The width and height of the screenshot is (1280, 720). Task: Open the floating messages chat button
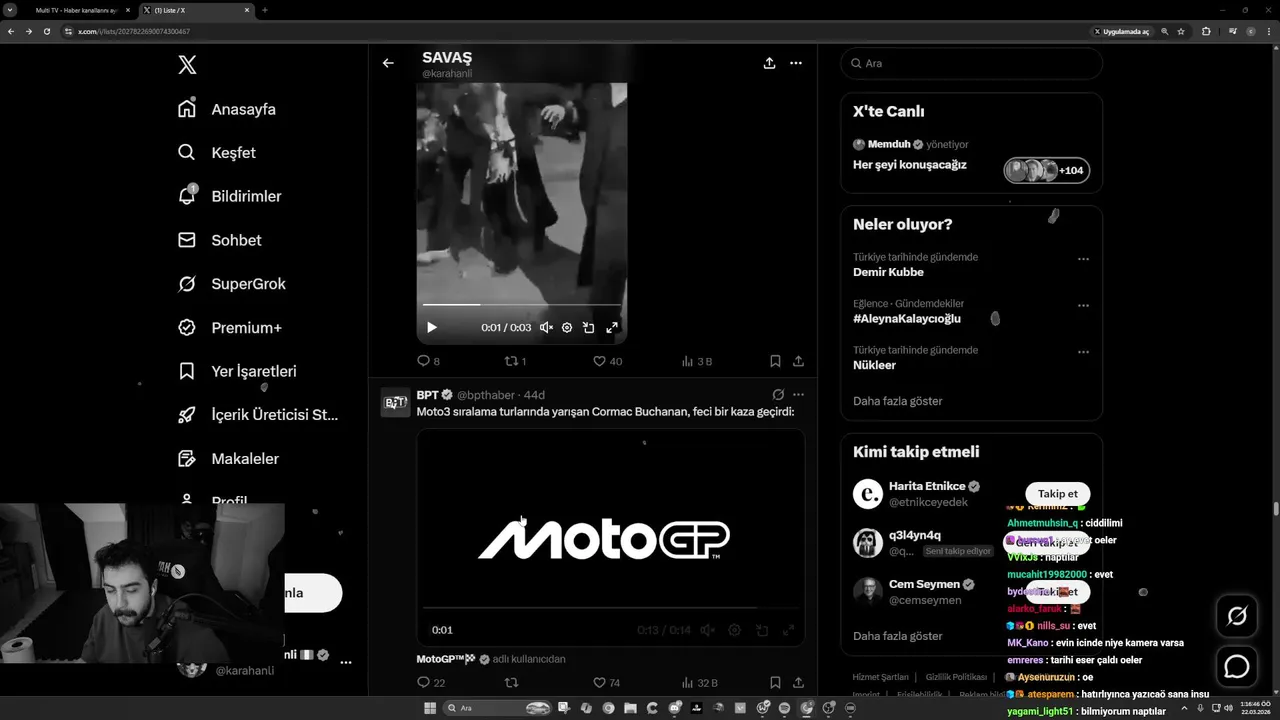click(x=1237, y=666)
